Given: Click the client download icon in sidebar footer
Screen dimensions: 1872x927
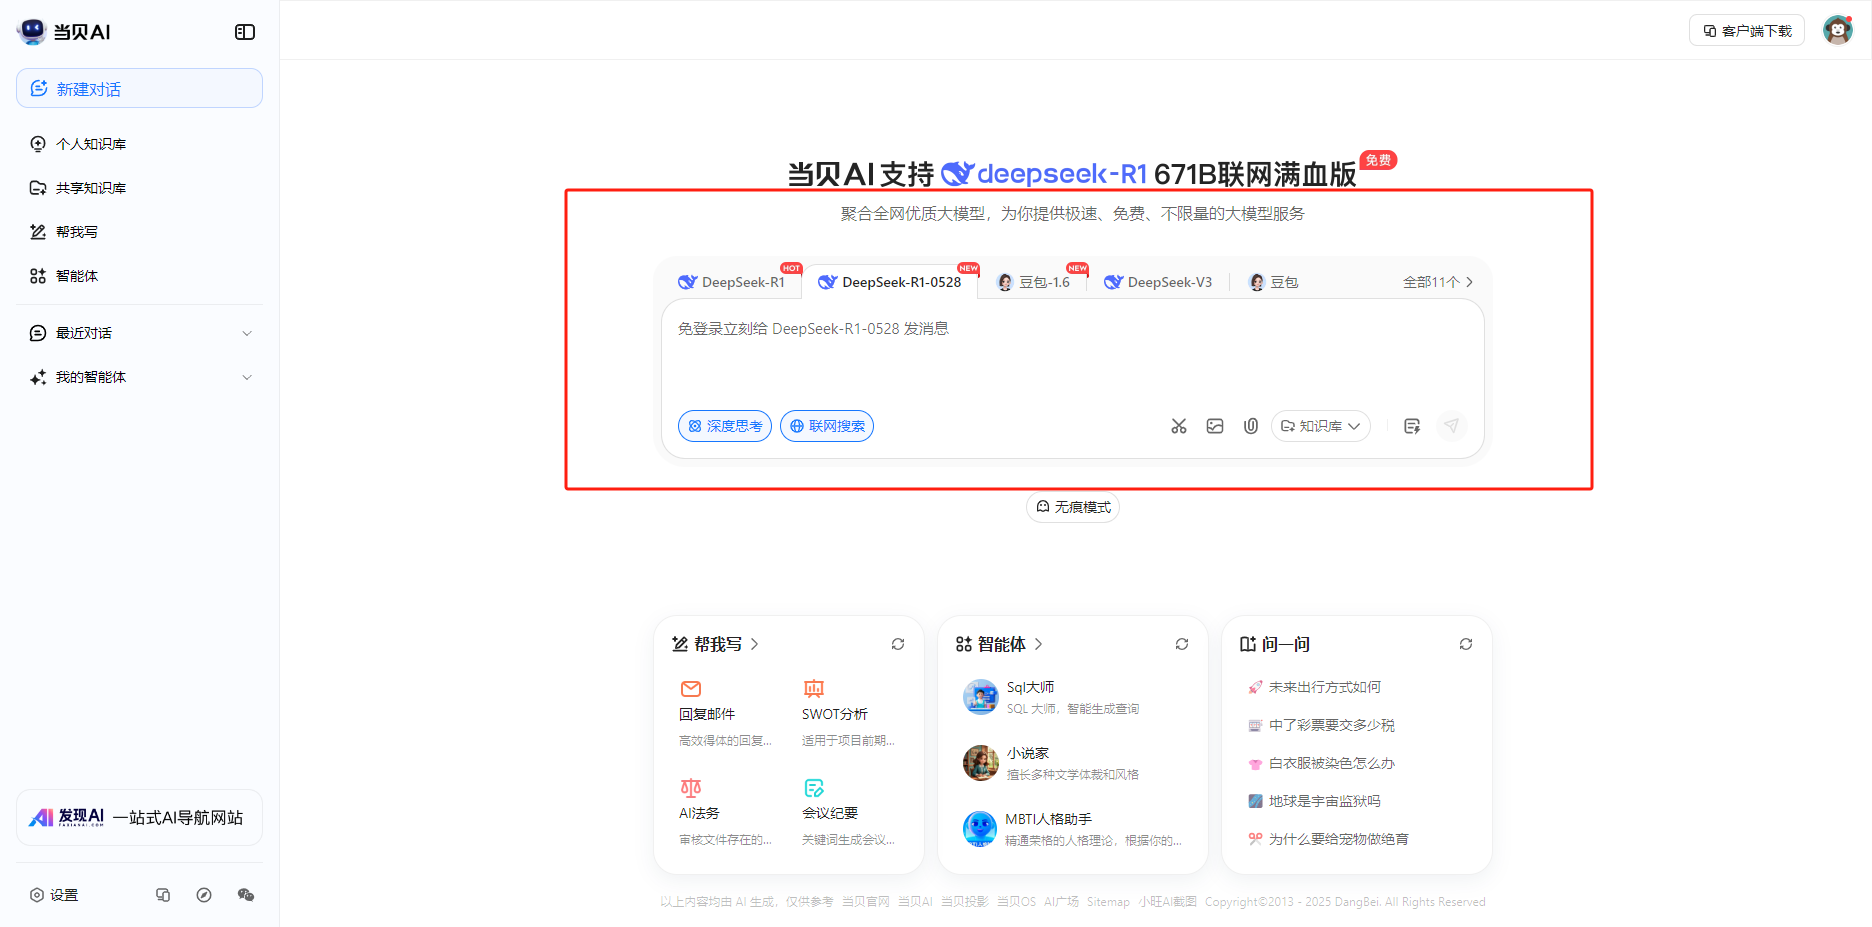Looking at the screenshot, I should (163, 895).
